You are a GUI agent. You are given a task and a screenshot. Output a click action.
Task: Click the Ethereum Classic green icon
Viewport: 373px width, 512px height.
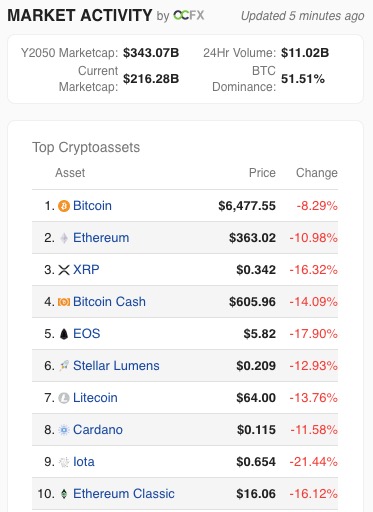pos(64,494)
